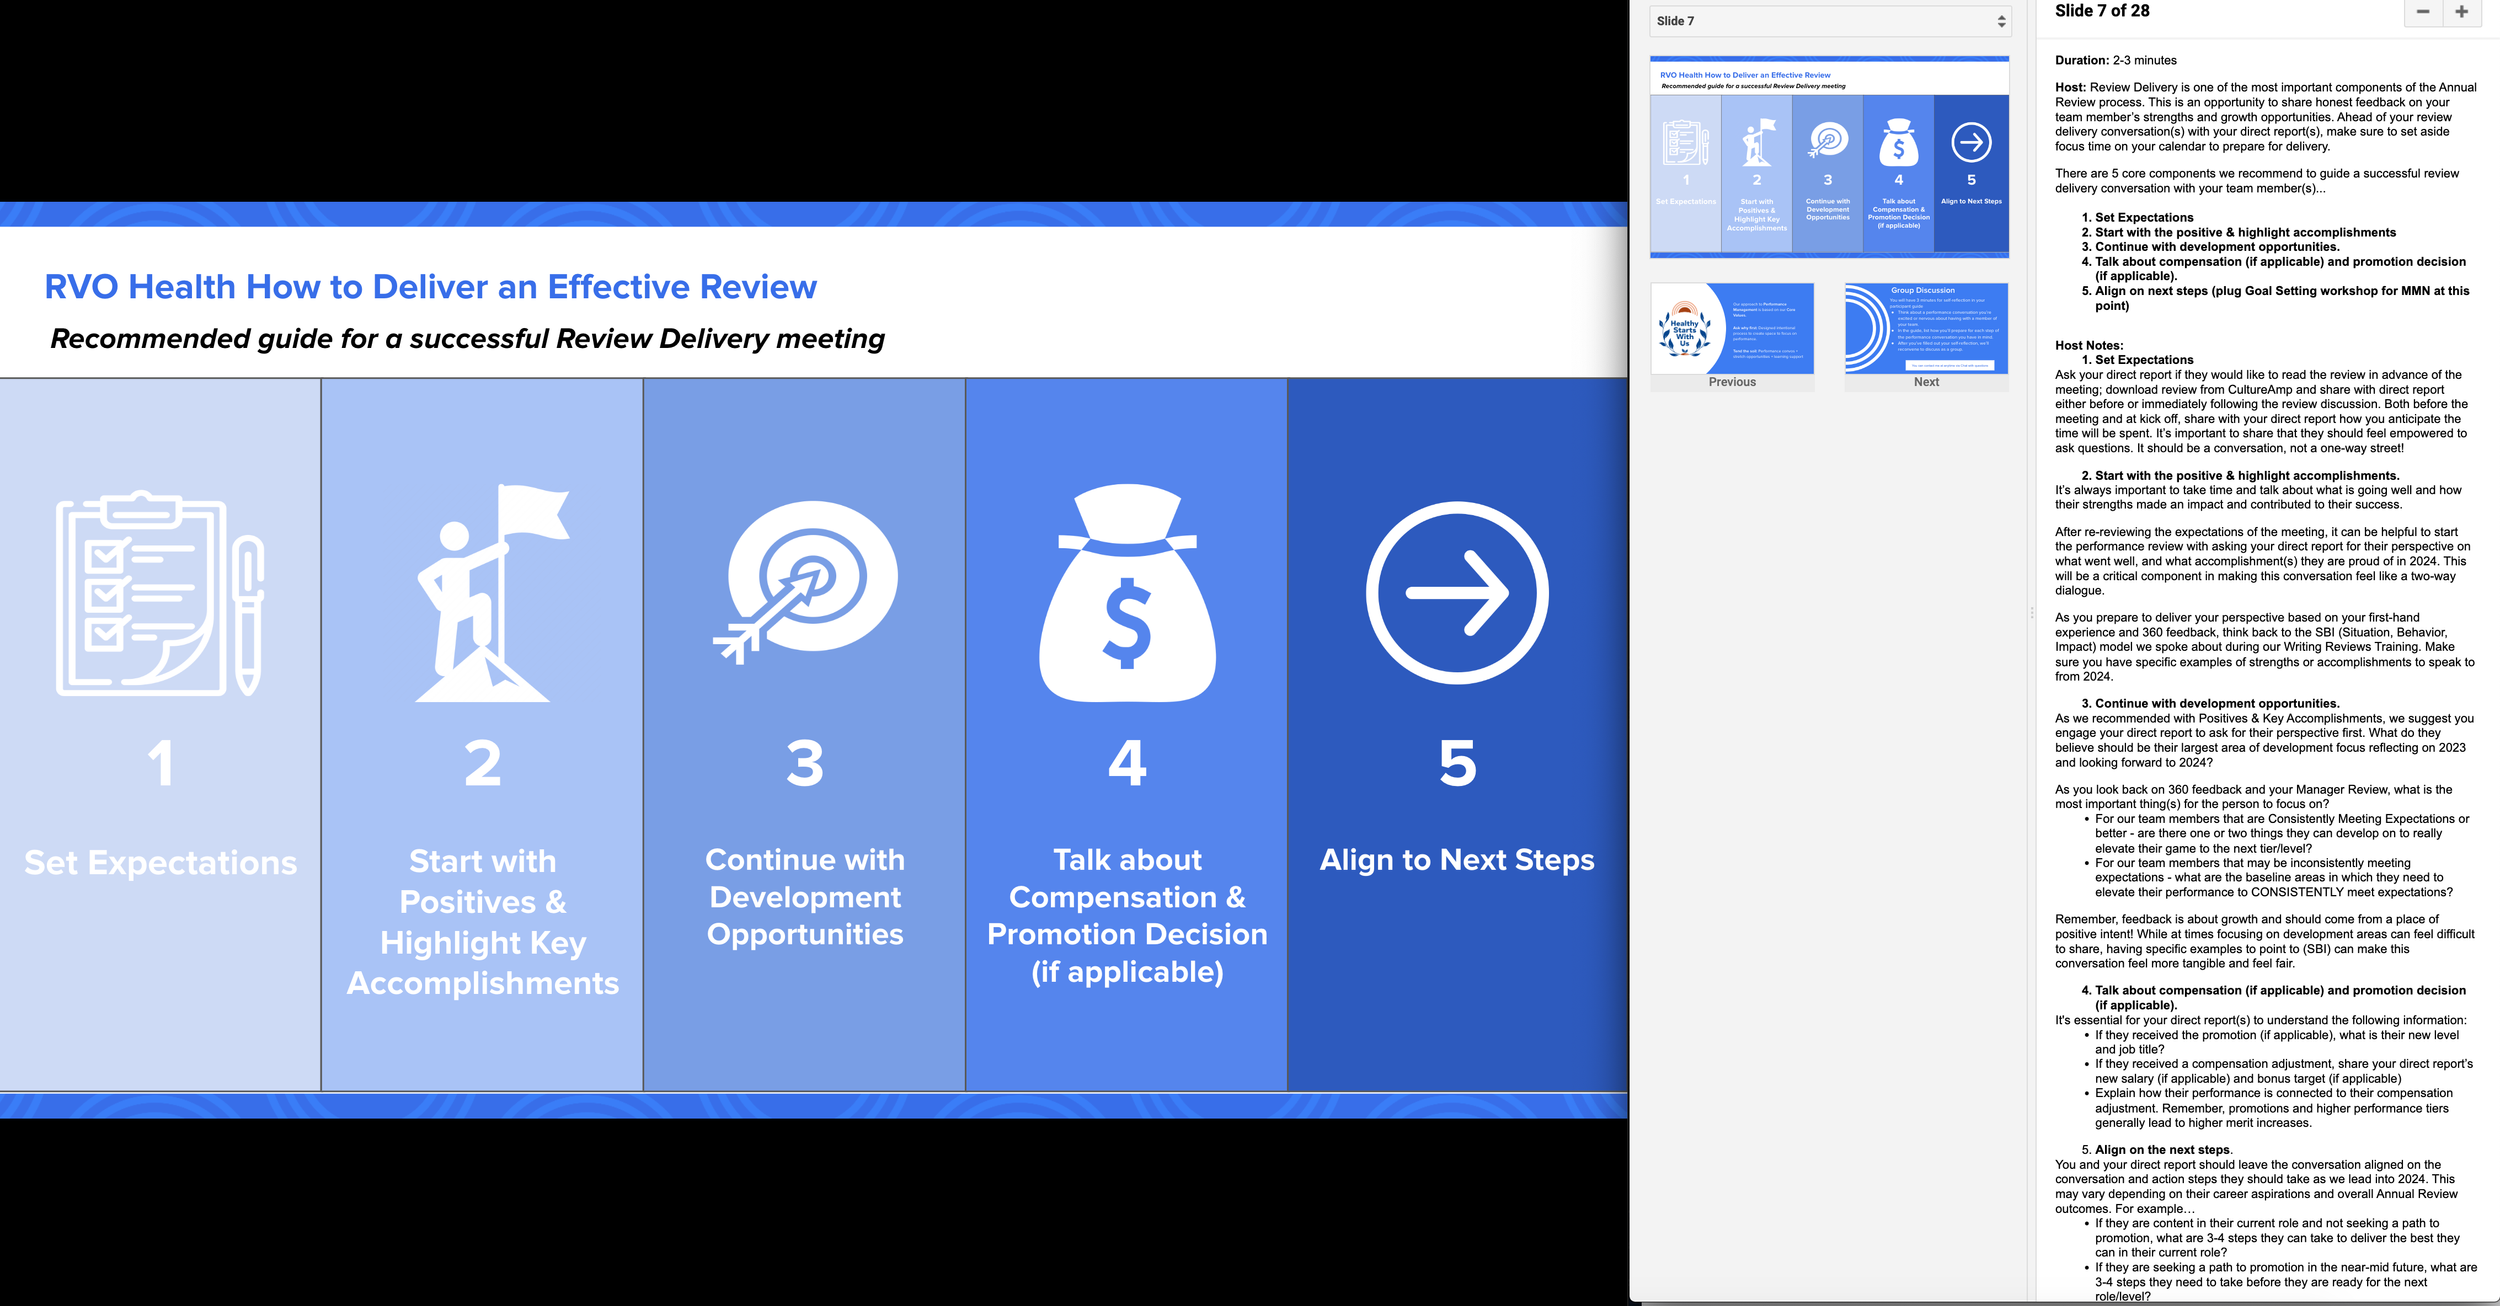This screenshot has width=2500, height=1306.
Task: Click the italic subtitle about Review Delivery meeting
Action: pyautogui.click(x=467, y=339)
